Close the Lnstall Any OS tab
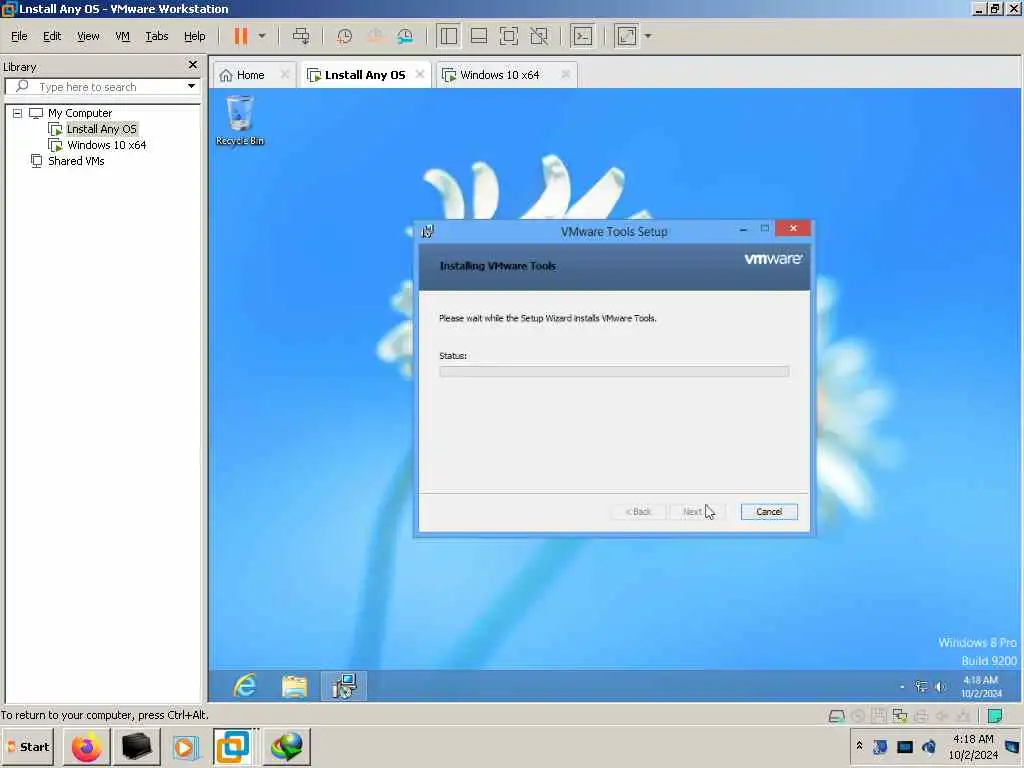This screenshot has width=1024, height=768. (x=420, y=74)
